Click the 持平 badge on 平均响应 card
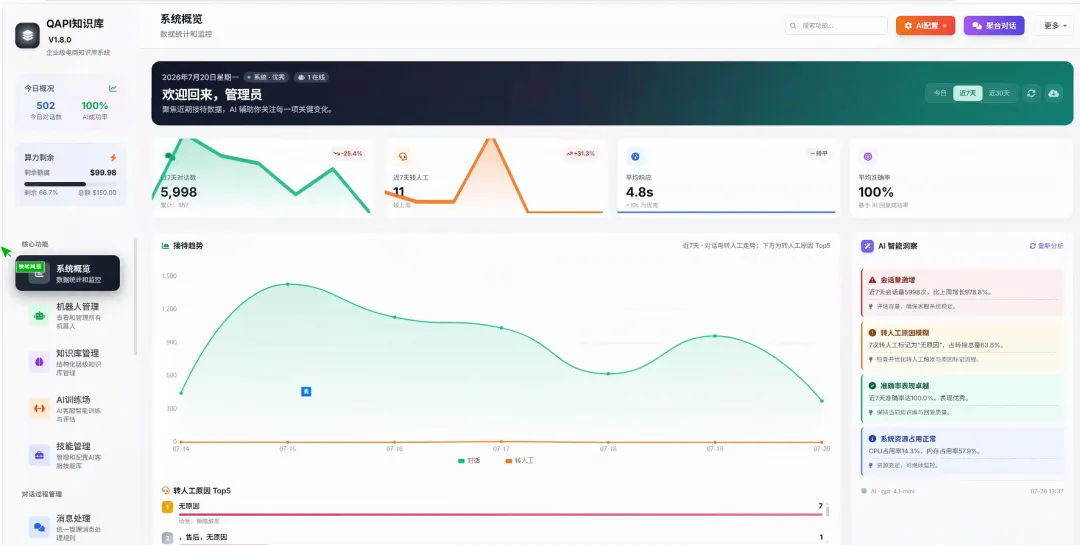 [x=818, y=153]
